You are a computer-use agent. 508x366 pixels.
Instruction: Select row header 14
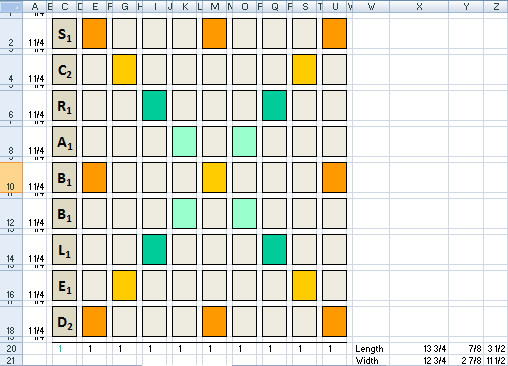pyautogui.click(x=11, y=249)
